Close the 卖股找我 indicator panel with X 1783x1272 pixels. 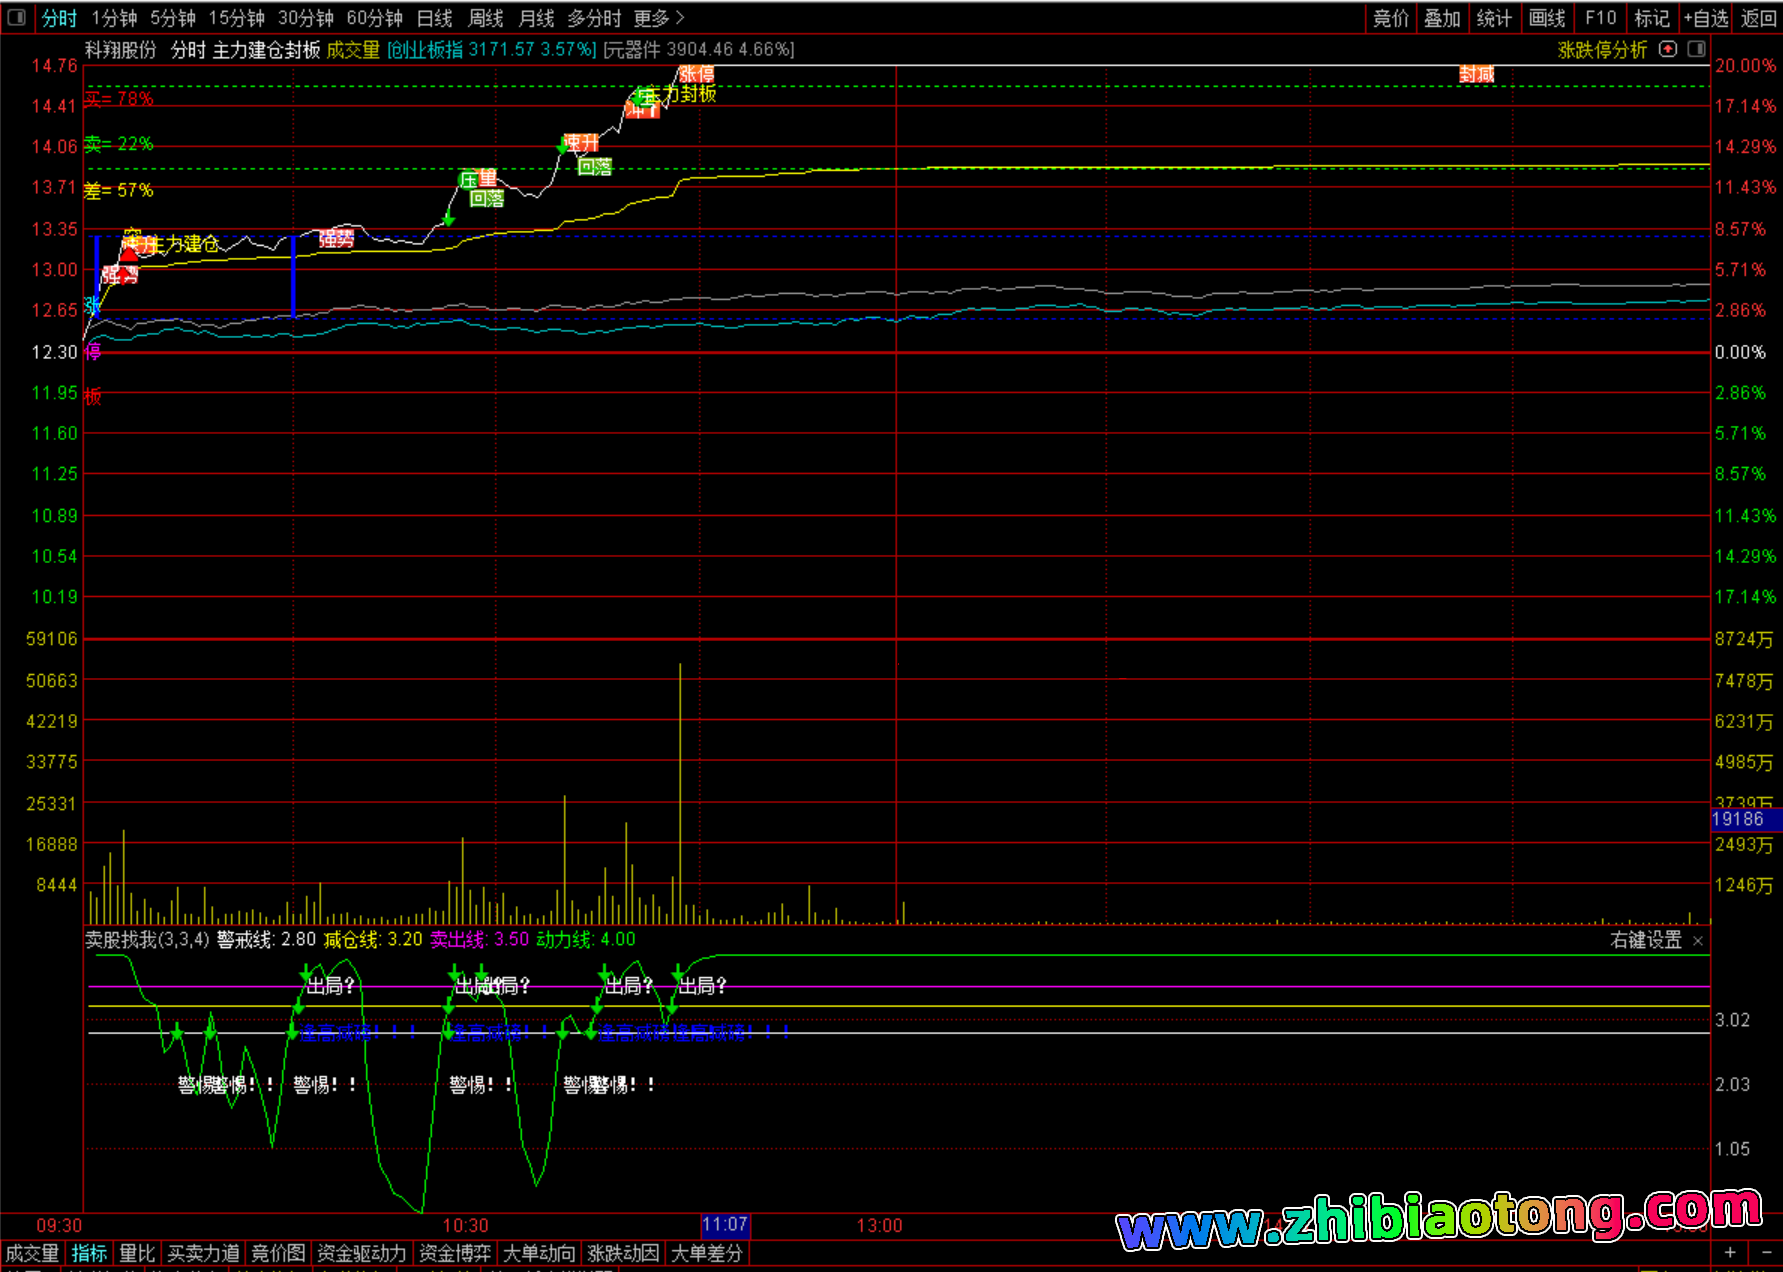(1697, 941)
